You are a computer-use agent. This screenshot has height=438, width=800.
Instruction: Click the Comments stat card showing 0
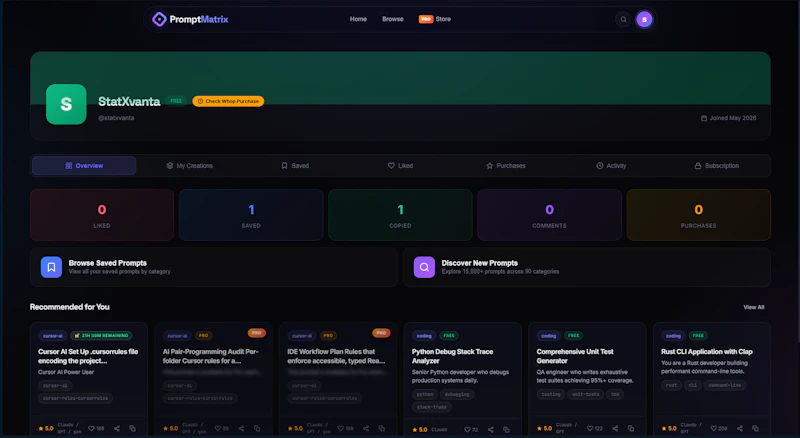(x=549, y=215)
